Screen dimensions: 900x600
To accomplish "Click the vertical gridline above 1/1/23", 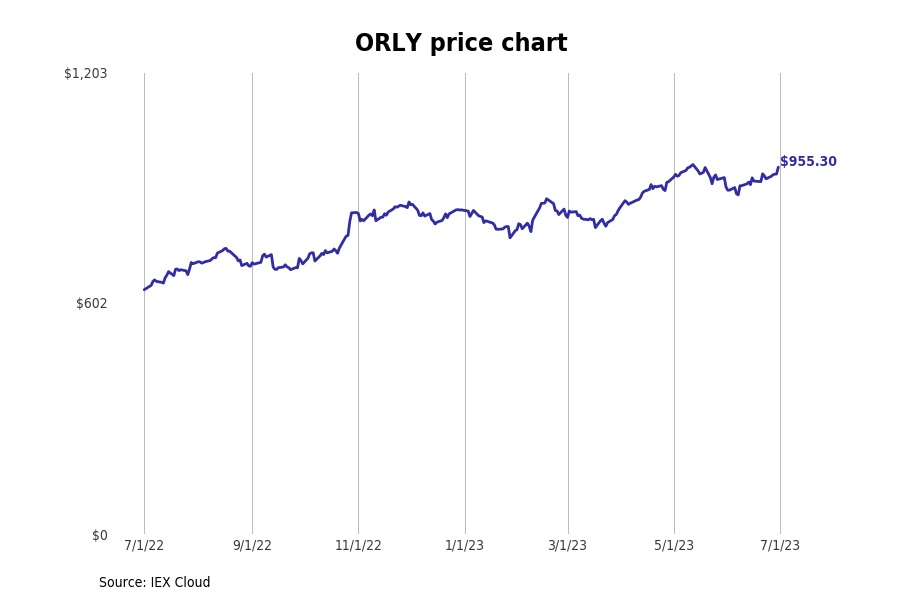I will pyautogui.click(x=465, y=400).
